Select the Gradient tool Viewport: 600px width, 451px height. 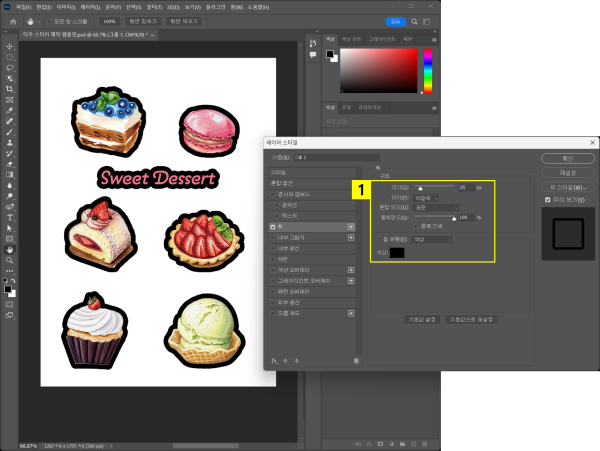coord(10,175)
